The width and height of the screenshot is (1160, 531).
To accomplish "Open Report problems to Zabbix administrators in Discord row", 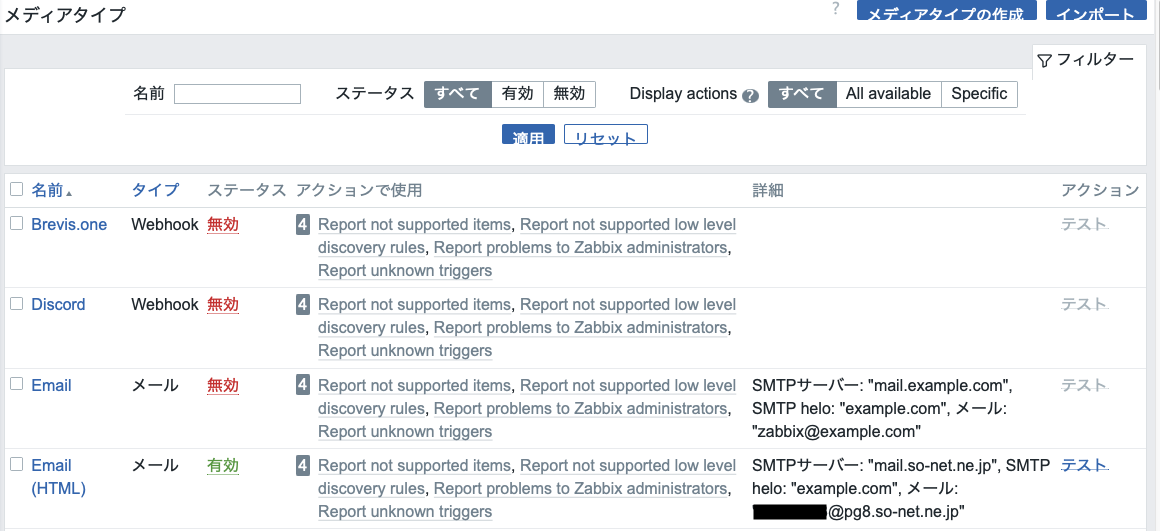I will click(x=580, y=328).
